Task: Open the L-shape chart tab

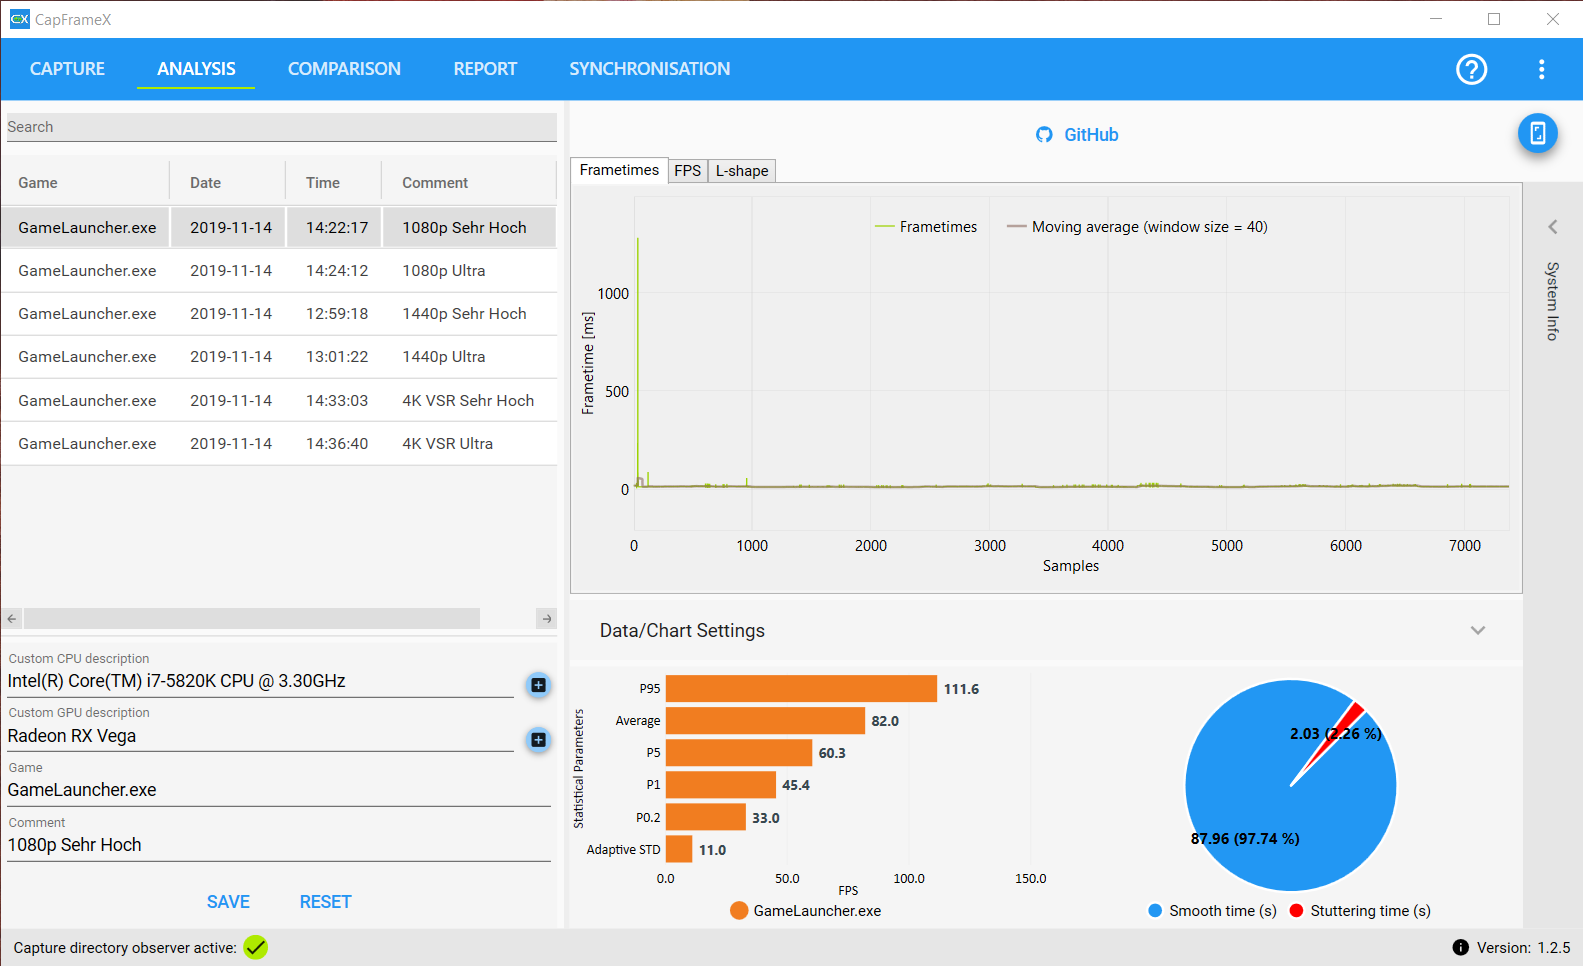Action: tap(742, 171)
